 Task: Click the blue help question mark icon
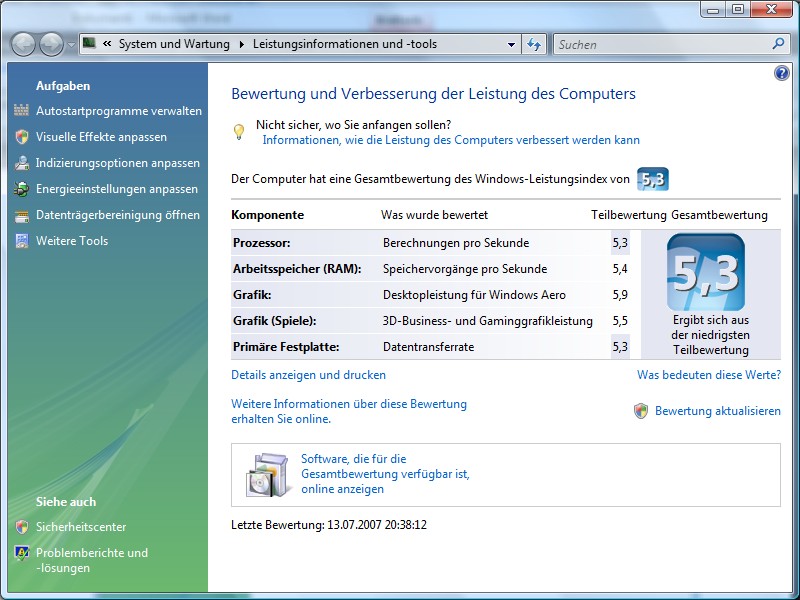782,73
